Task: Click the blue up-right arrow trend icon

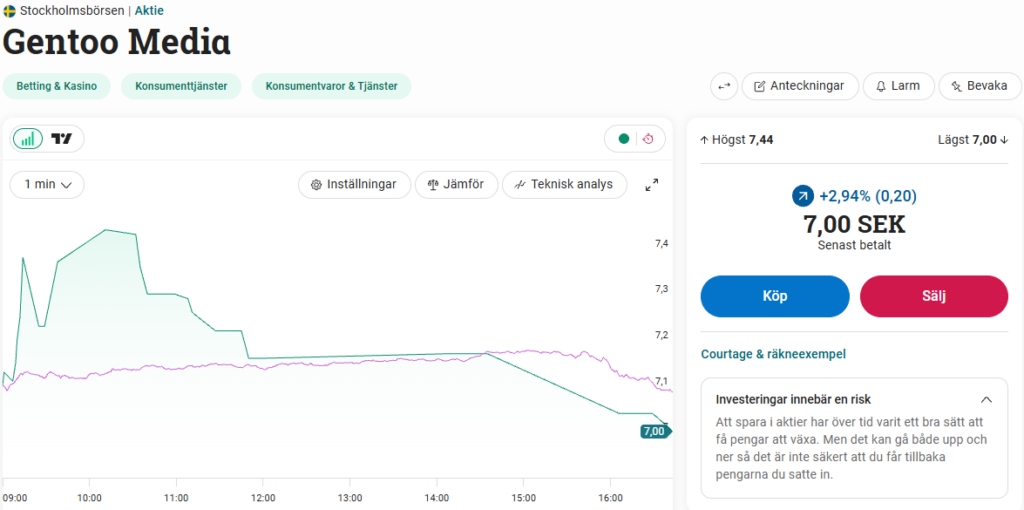Action: (802, 196)
